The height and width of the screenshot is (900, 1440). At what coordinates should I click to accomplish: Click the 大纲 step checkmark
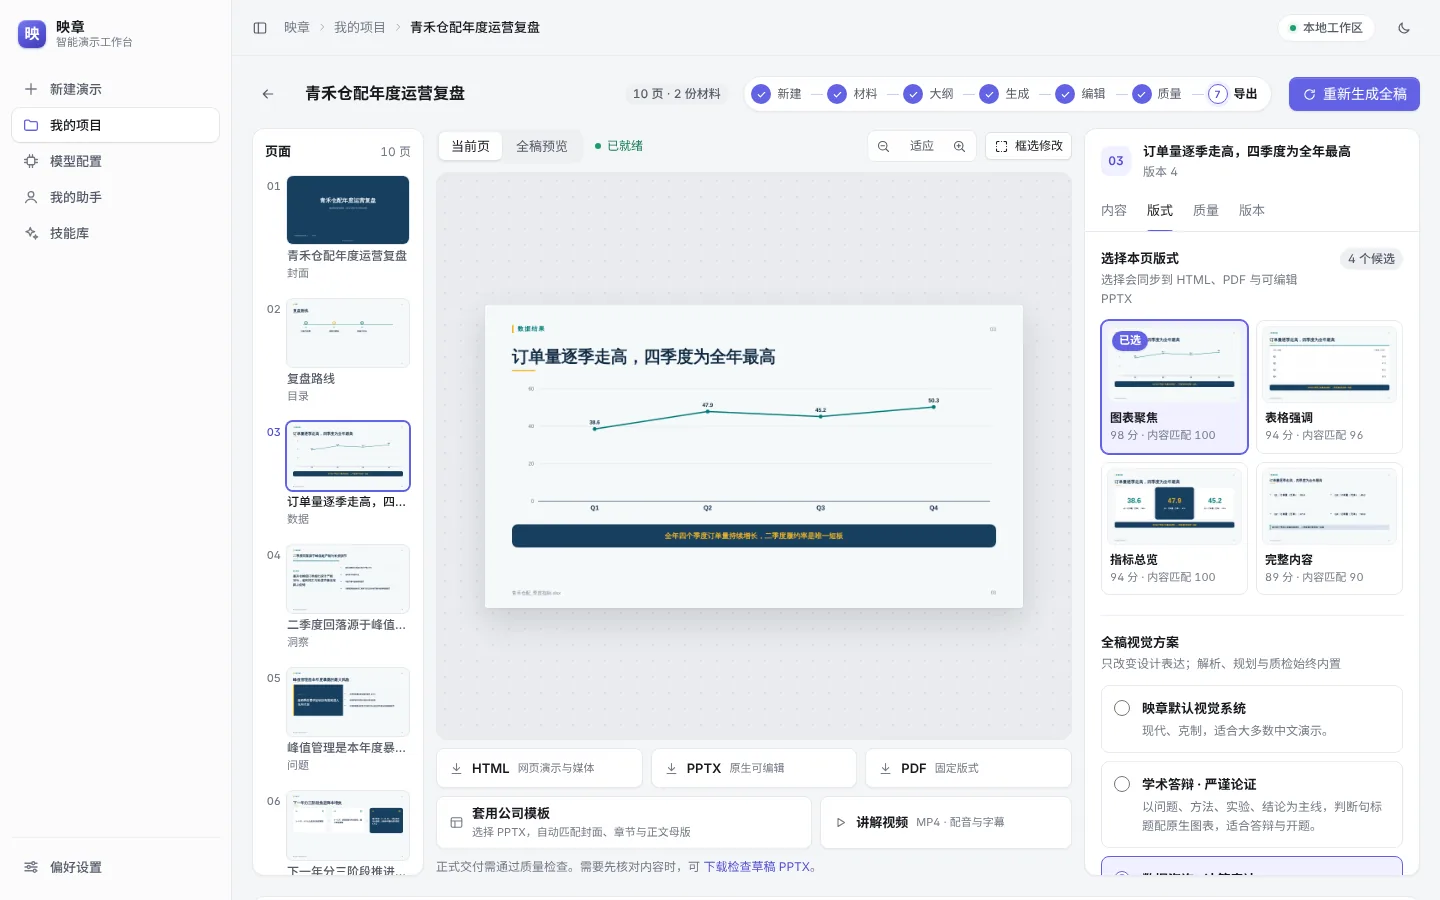coord(913,94)
